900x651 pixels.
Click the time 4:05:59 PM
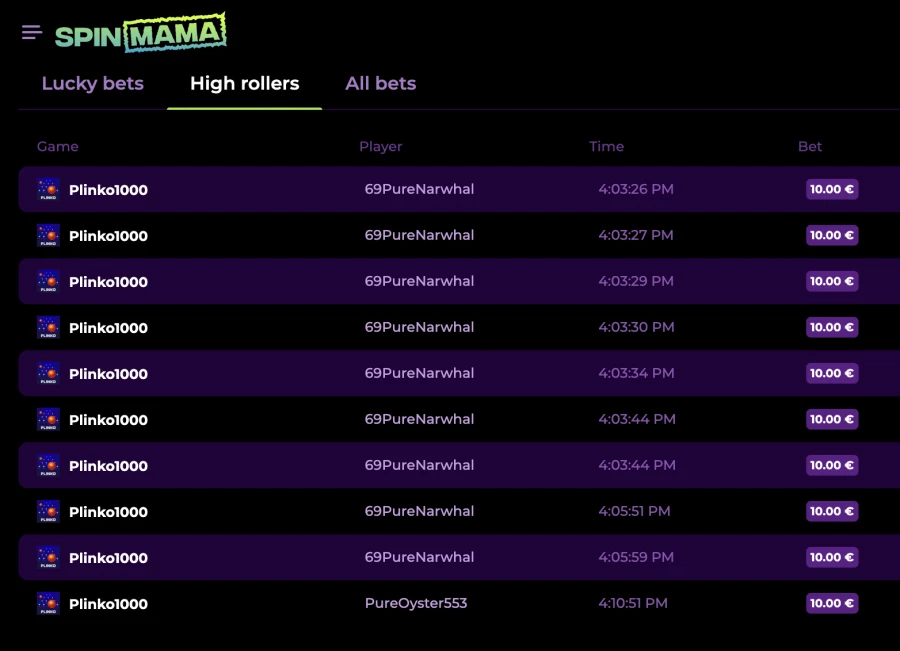pos(636,557)
